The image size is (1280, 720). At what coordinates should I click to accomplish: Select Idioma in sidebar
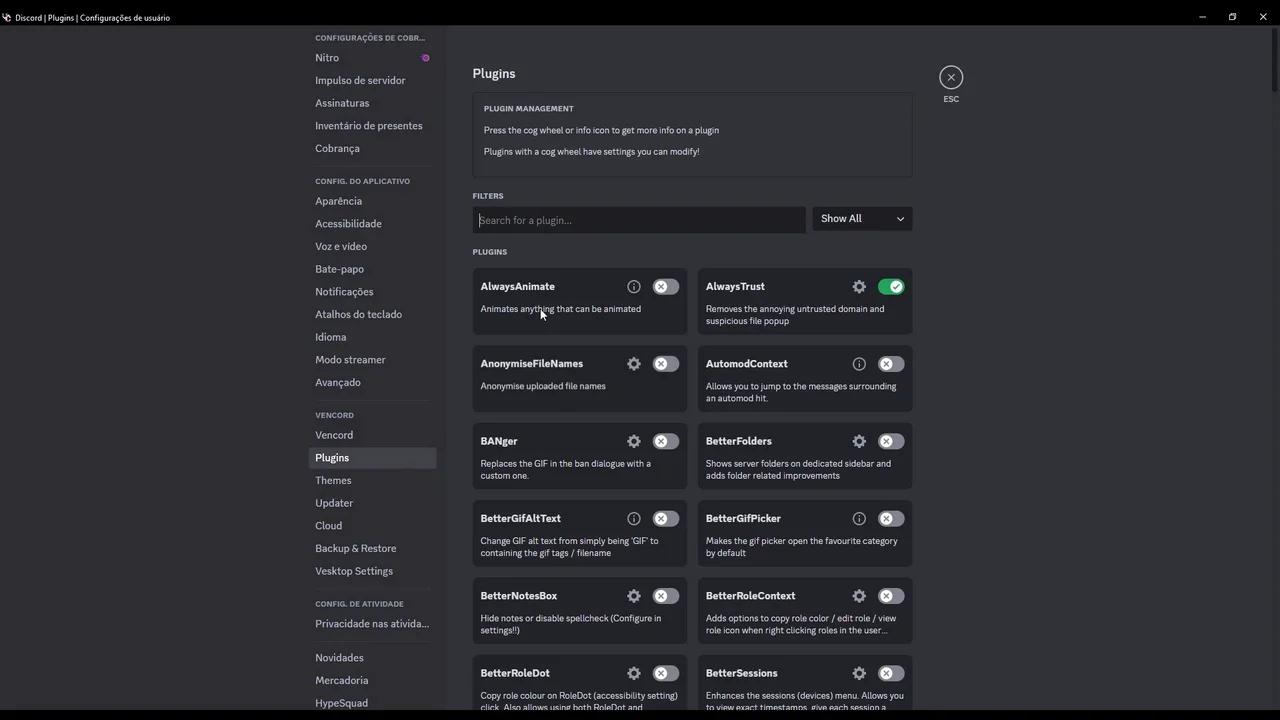pyautogui.click(x=373, y=337)
